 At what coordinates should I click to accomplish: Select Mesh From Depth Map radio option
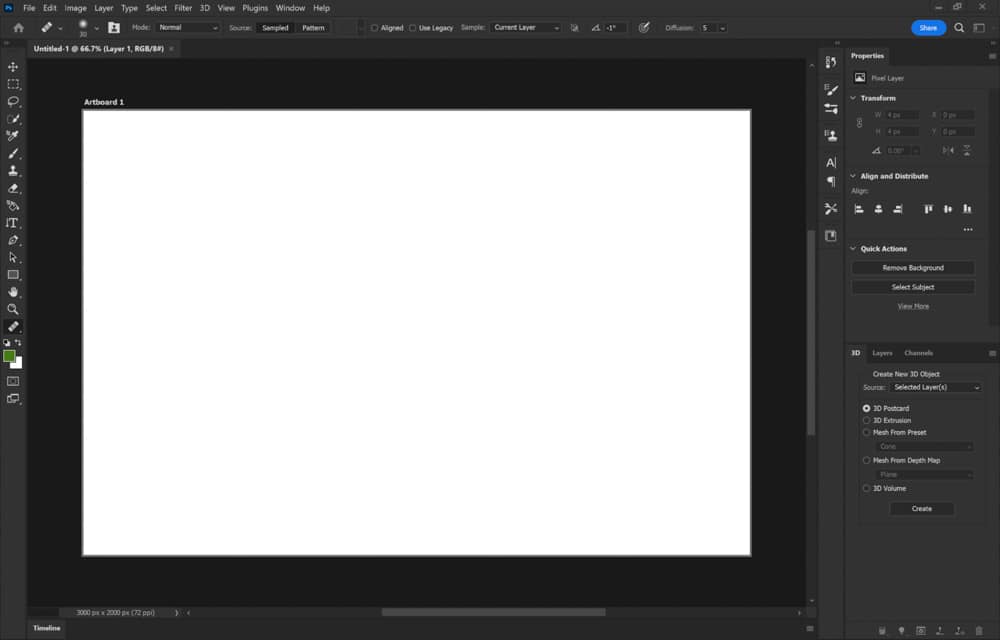point(866,460)
